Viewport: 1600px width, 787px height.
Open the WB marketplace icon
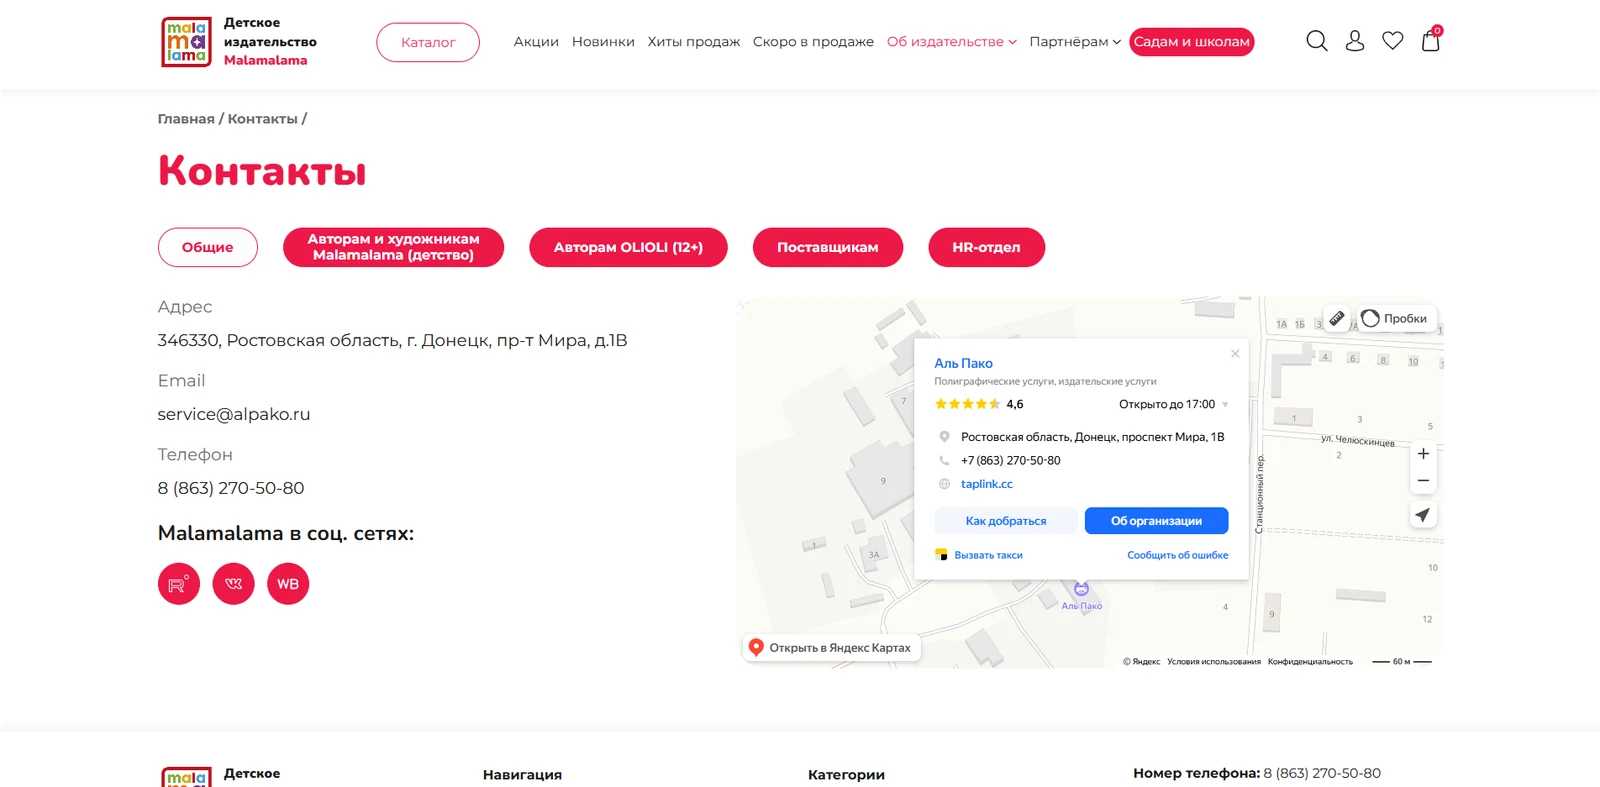[288, 584]
